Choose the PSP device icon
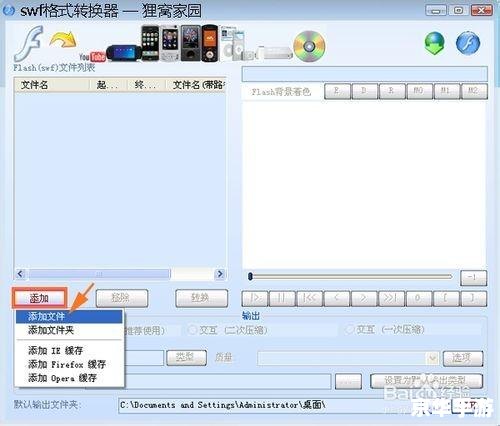Image resolution: width=500 pixels, height=426 pixels. click(x=124, y=53)
